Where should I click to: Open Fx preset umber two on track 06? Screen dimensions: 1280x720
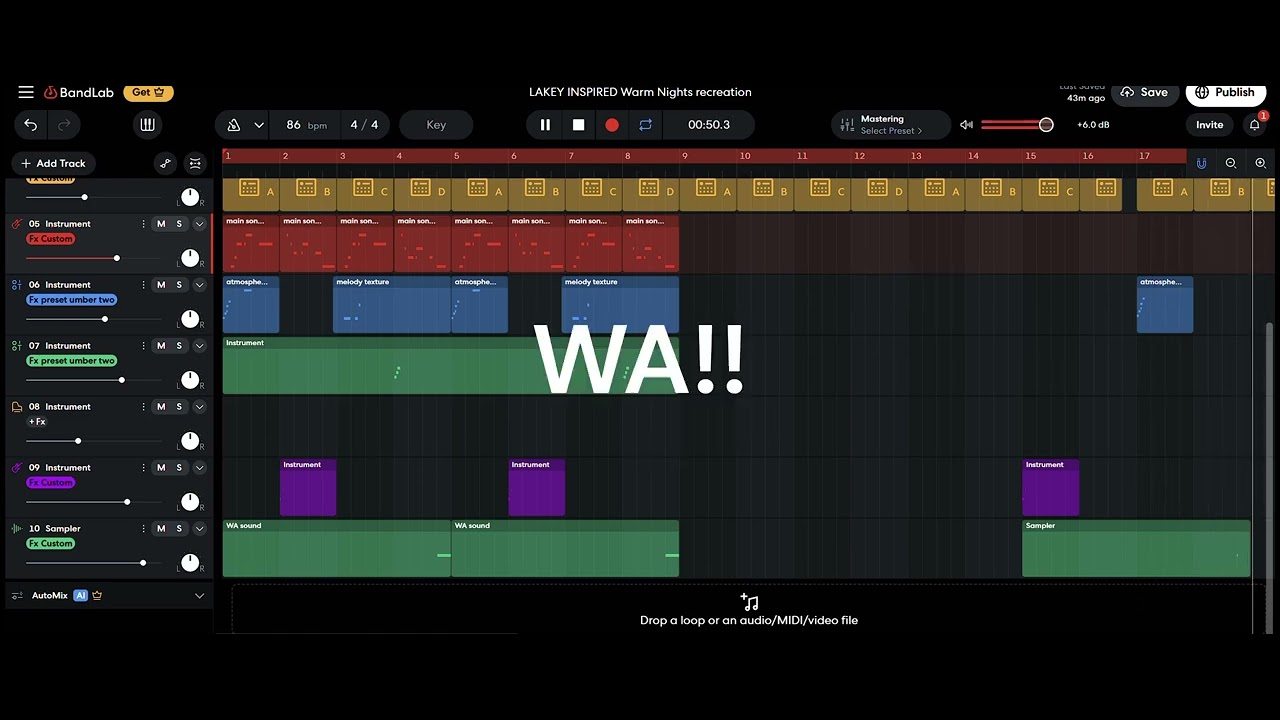pyautogui.click(x=71, y=300)
